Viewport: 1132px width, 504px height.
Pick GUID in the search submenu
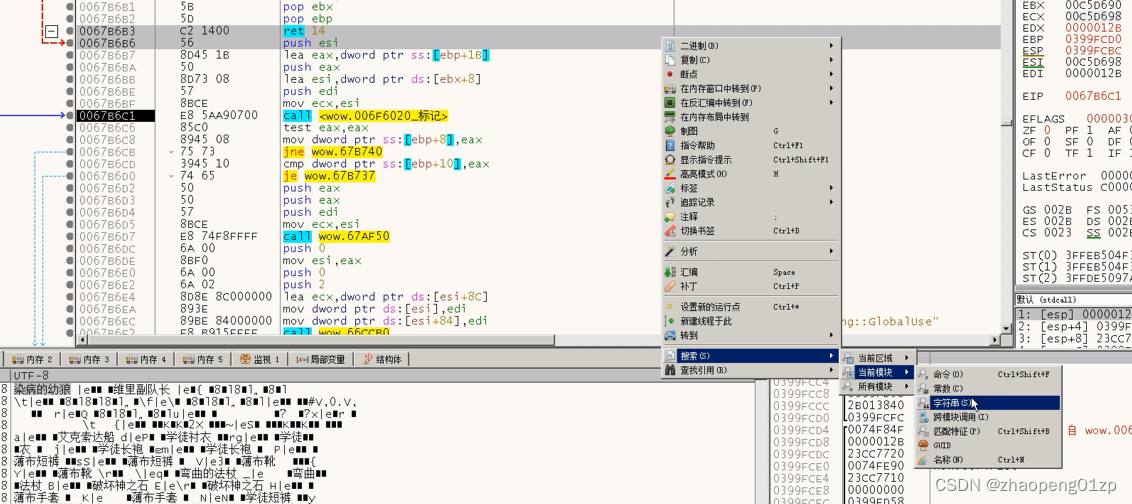coord(988,446)
